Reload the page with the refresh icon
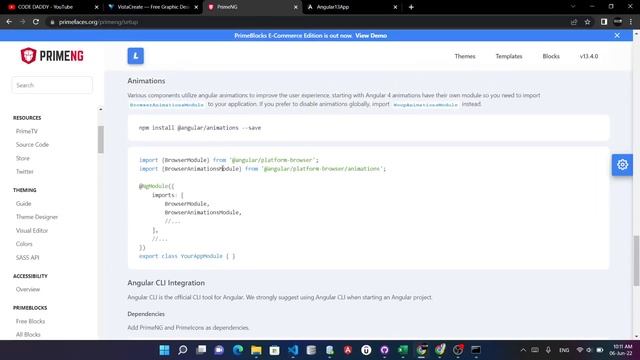Viewport: 640px width, 360px height. (x=36, y=22)
